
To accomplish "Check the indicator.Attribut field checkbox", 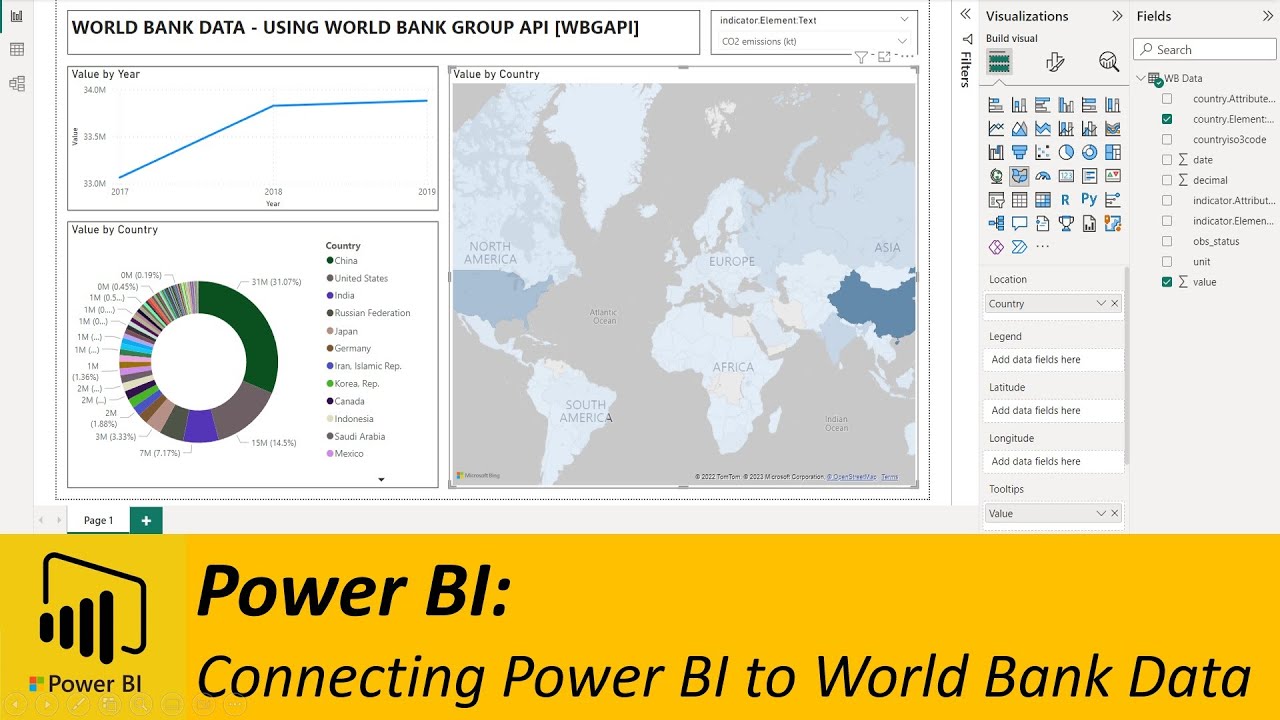I will 1167,201.
